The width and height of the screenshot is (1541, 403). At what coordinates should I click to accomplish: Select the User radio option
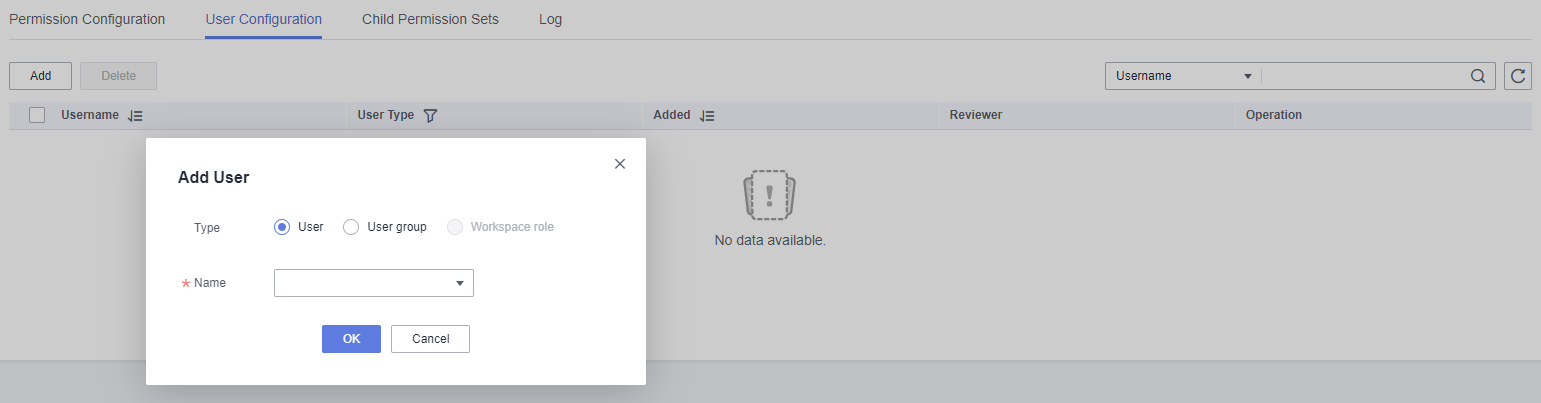pos(282,227)
